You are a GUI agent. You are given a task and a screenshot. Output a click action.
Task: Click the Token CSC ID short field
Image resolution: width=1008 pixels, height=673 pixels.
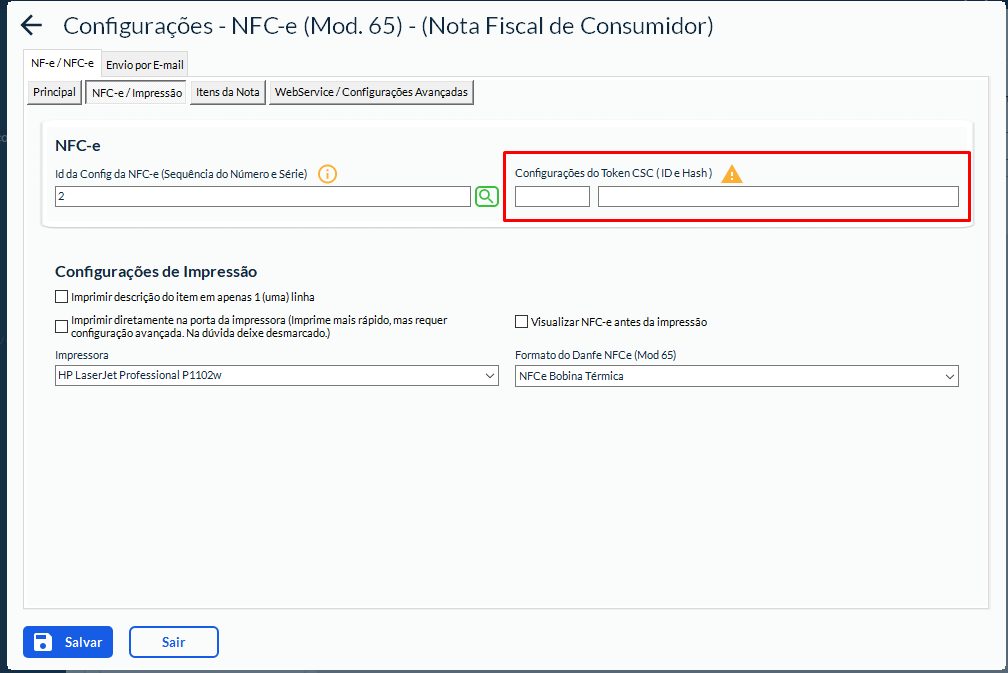552,197
